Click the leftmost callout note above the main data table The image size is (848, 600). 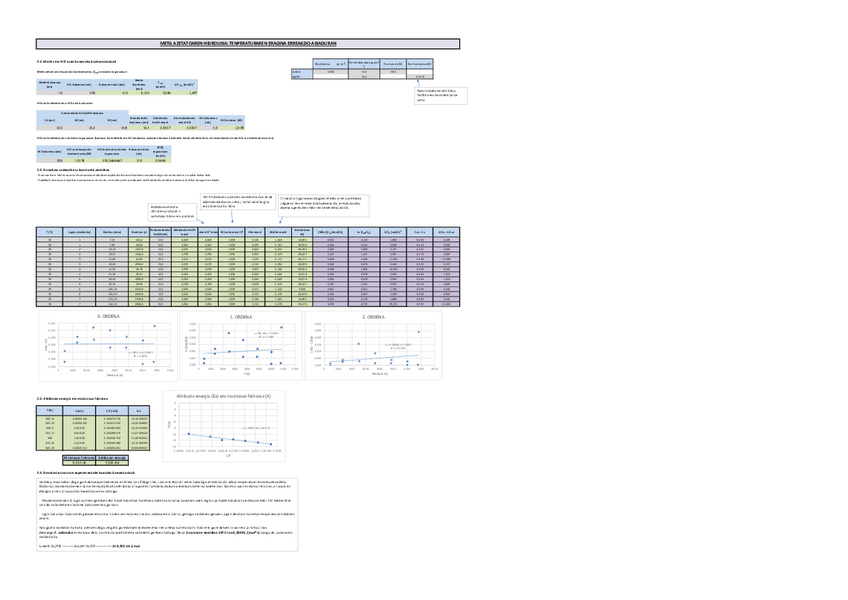(173, 211)
